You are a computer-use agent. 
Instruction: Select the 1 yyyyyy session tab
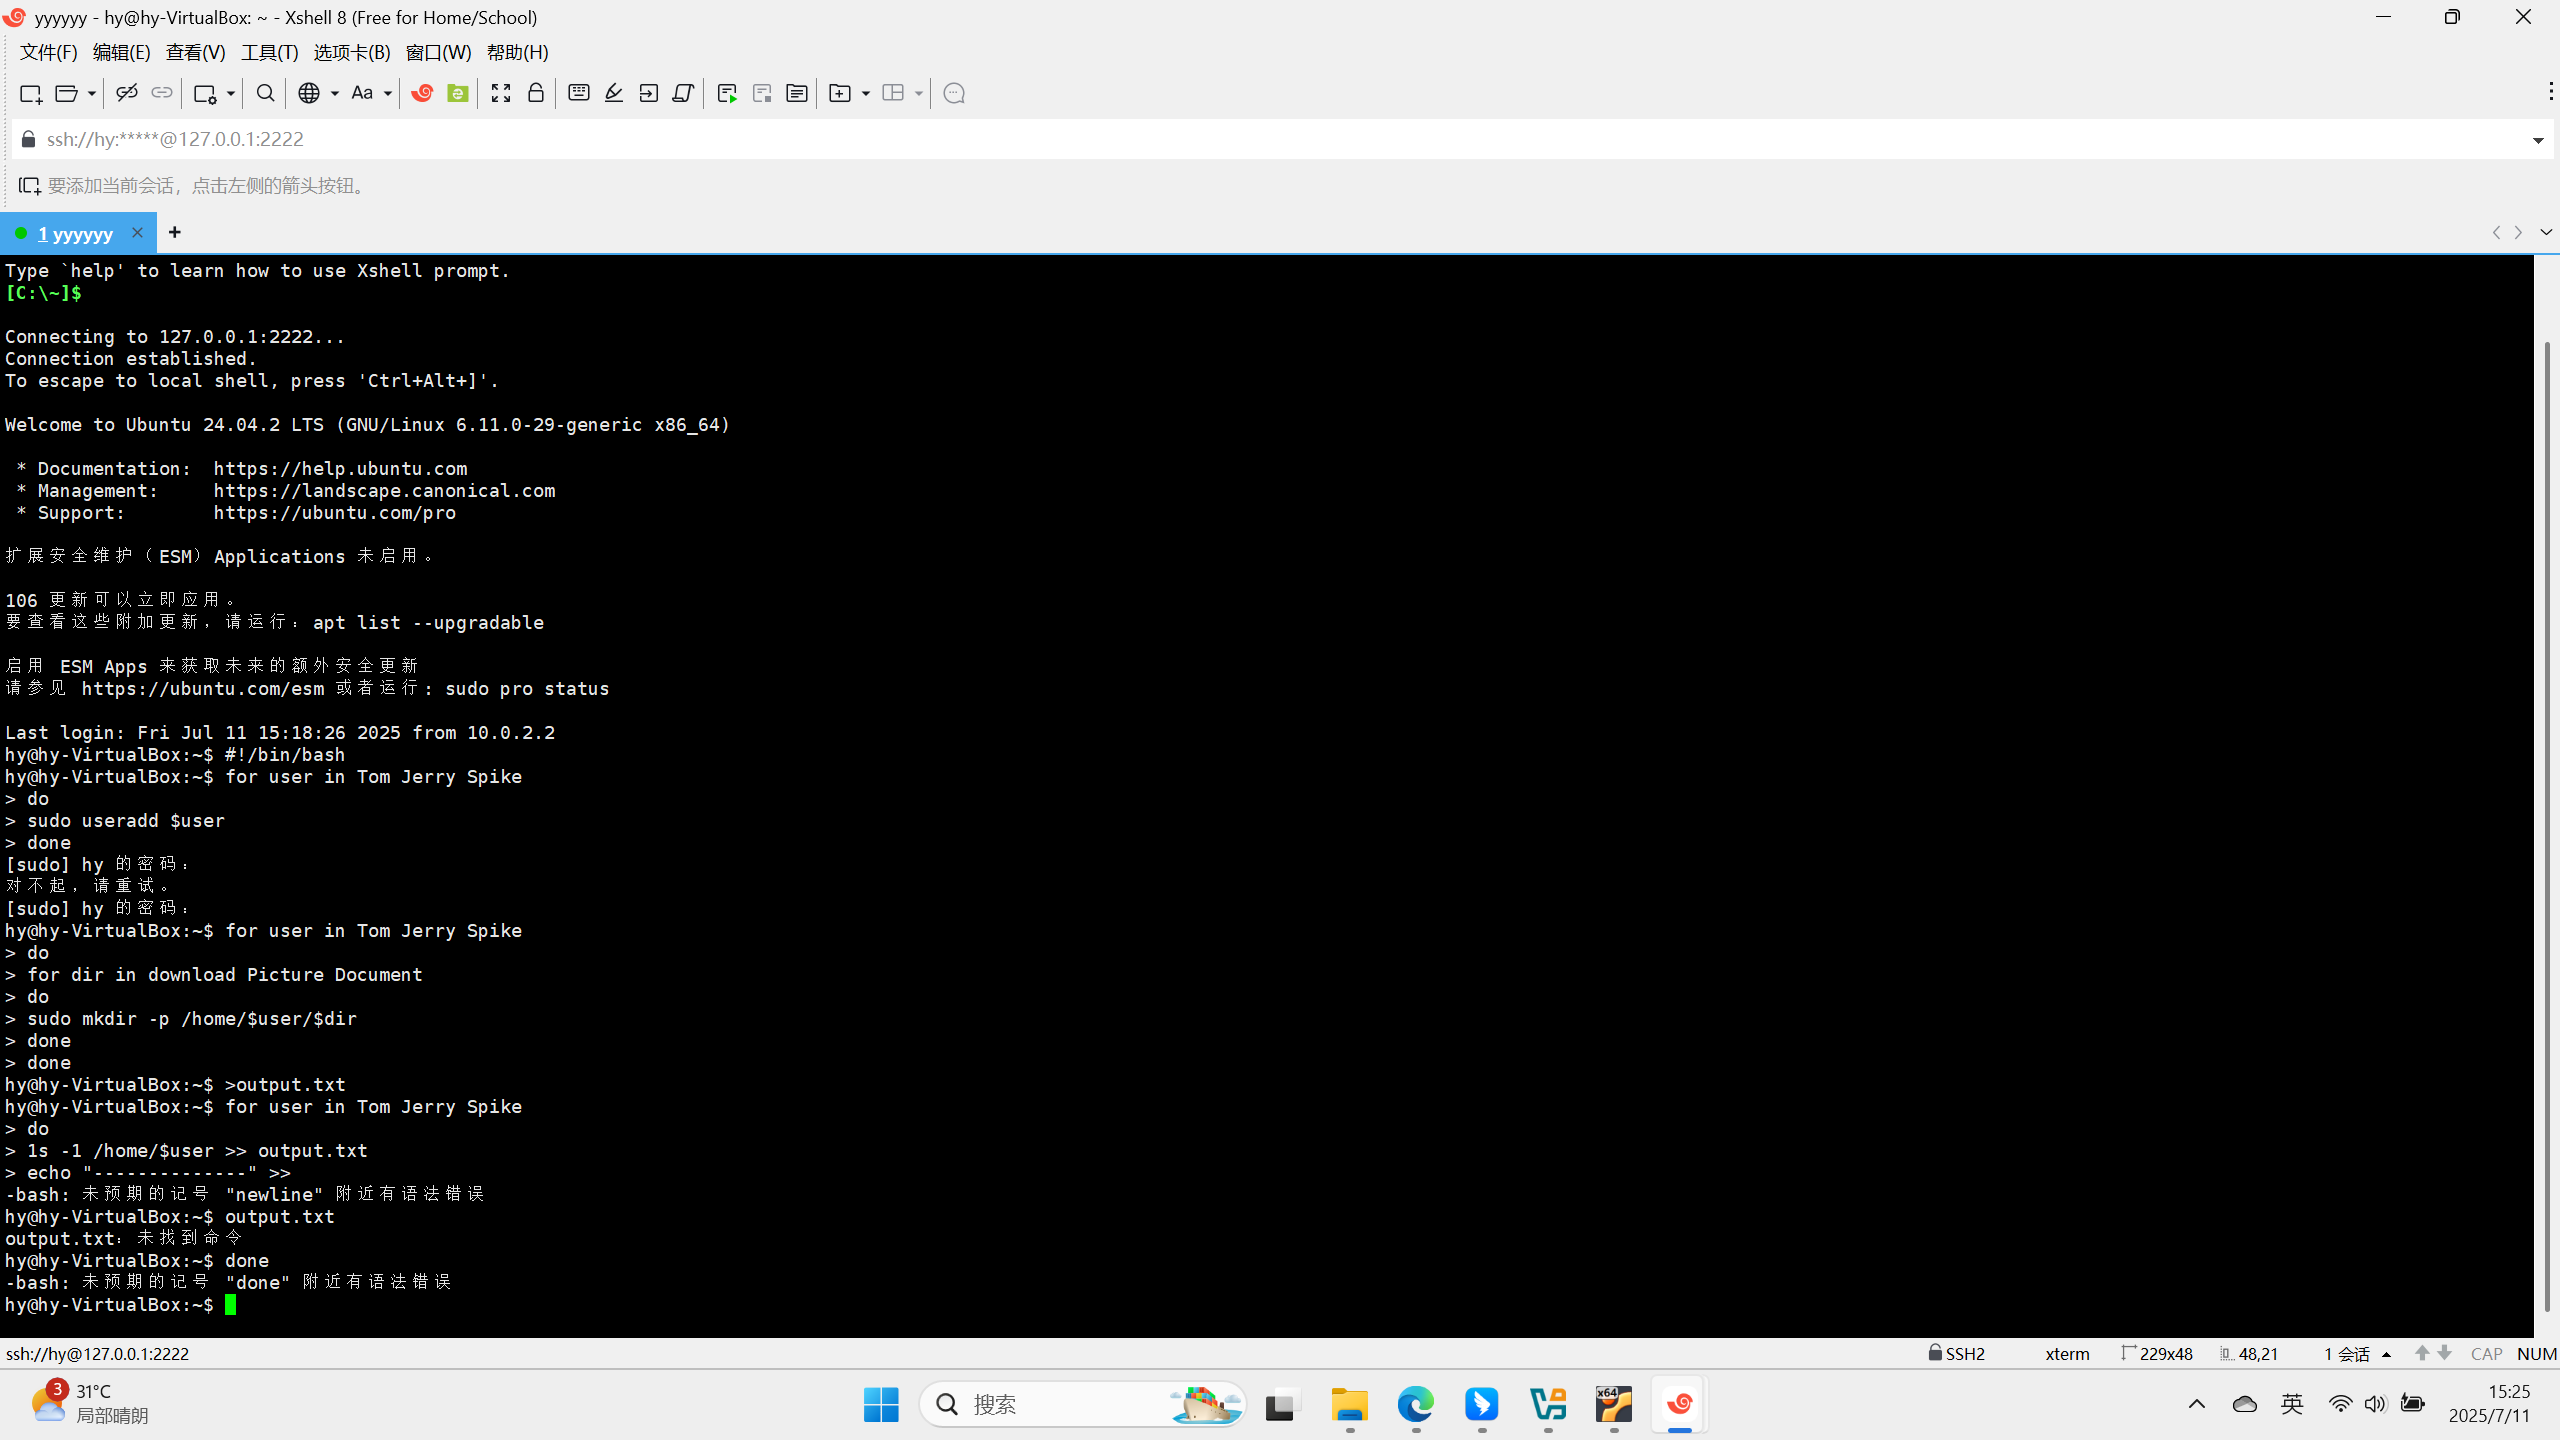(75, 233)
